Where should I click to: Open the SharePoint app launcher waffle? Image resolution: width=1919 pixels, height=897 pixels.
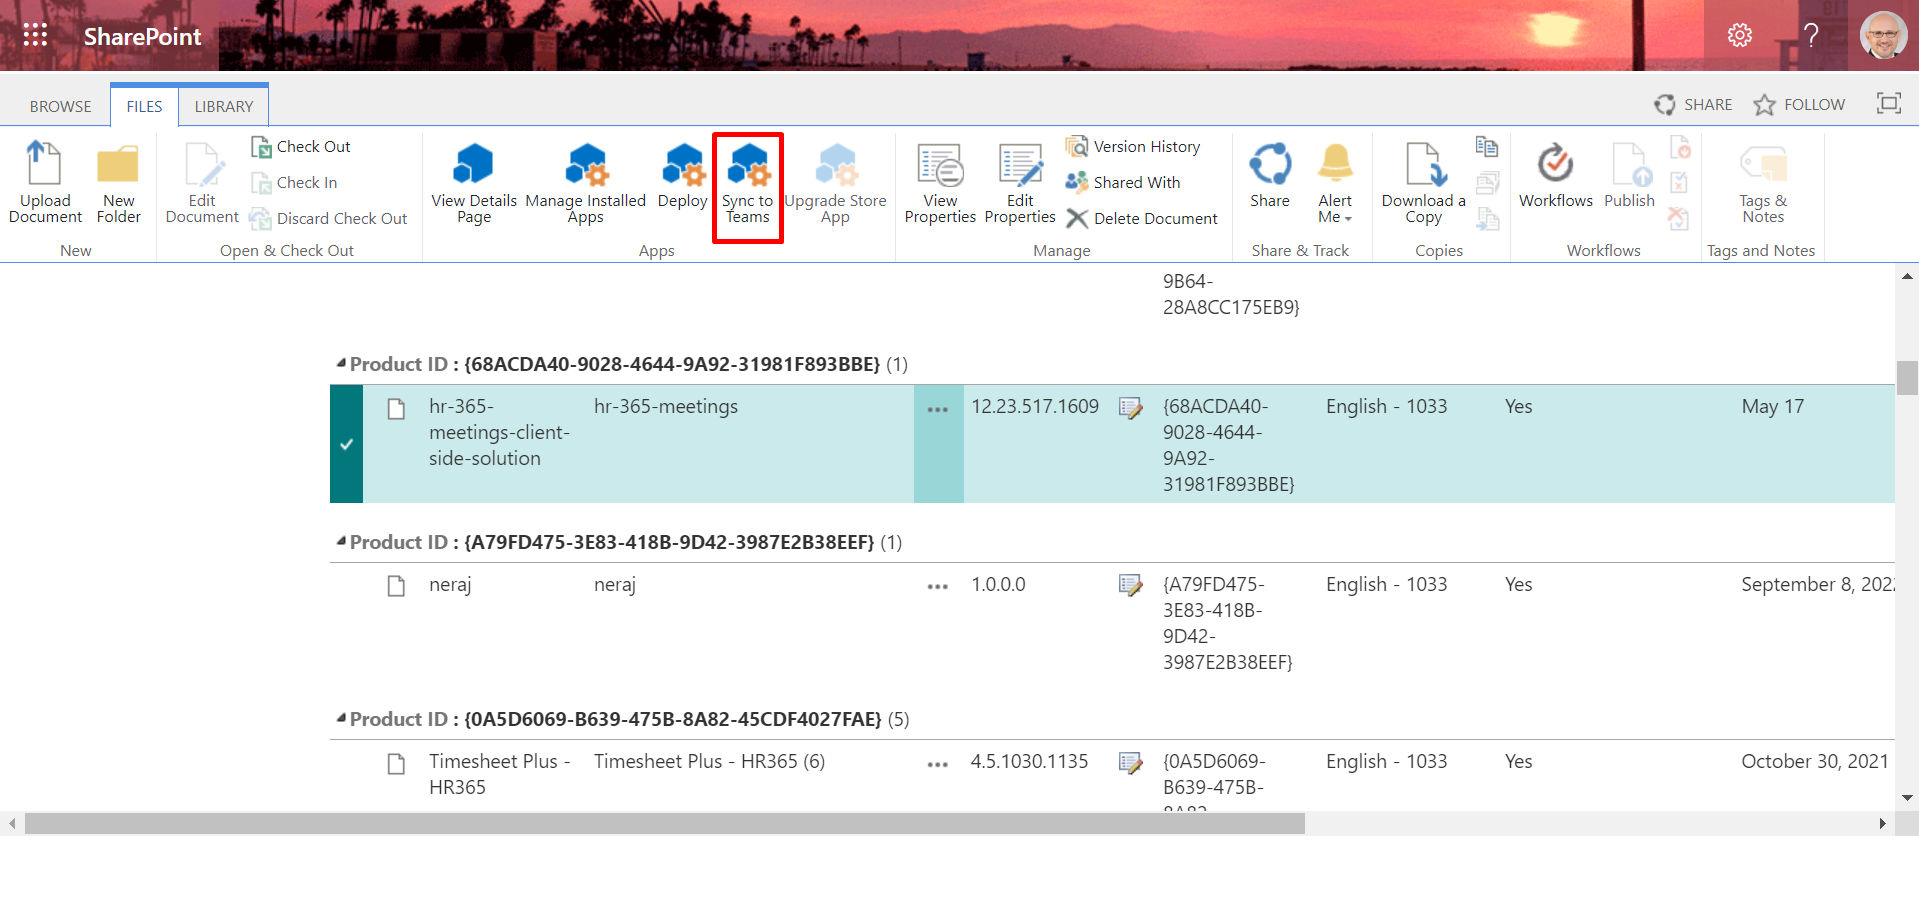(x=35, y=36)
